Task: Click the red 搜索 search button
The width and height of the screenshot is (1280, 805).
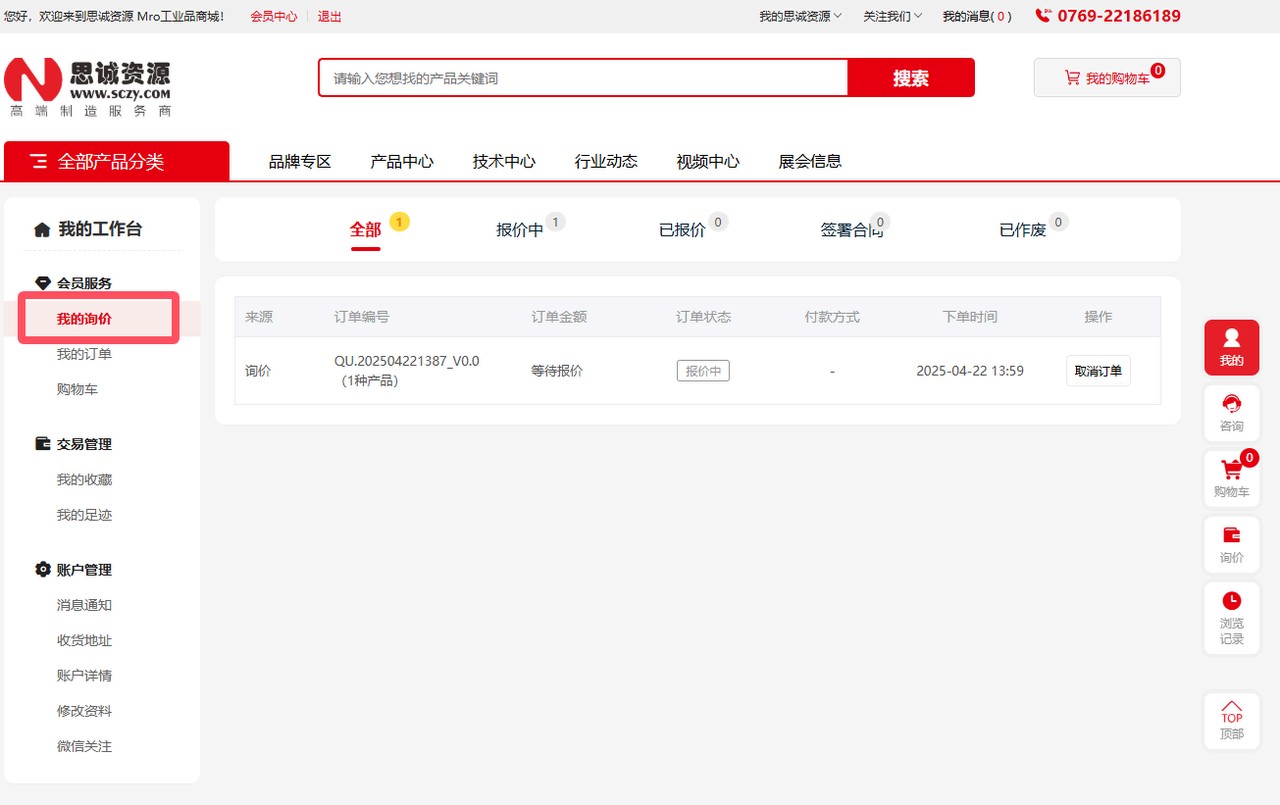Action: (x=910, y=78)
